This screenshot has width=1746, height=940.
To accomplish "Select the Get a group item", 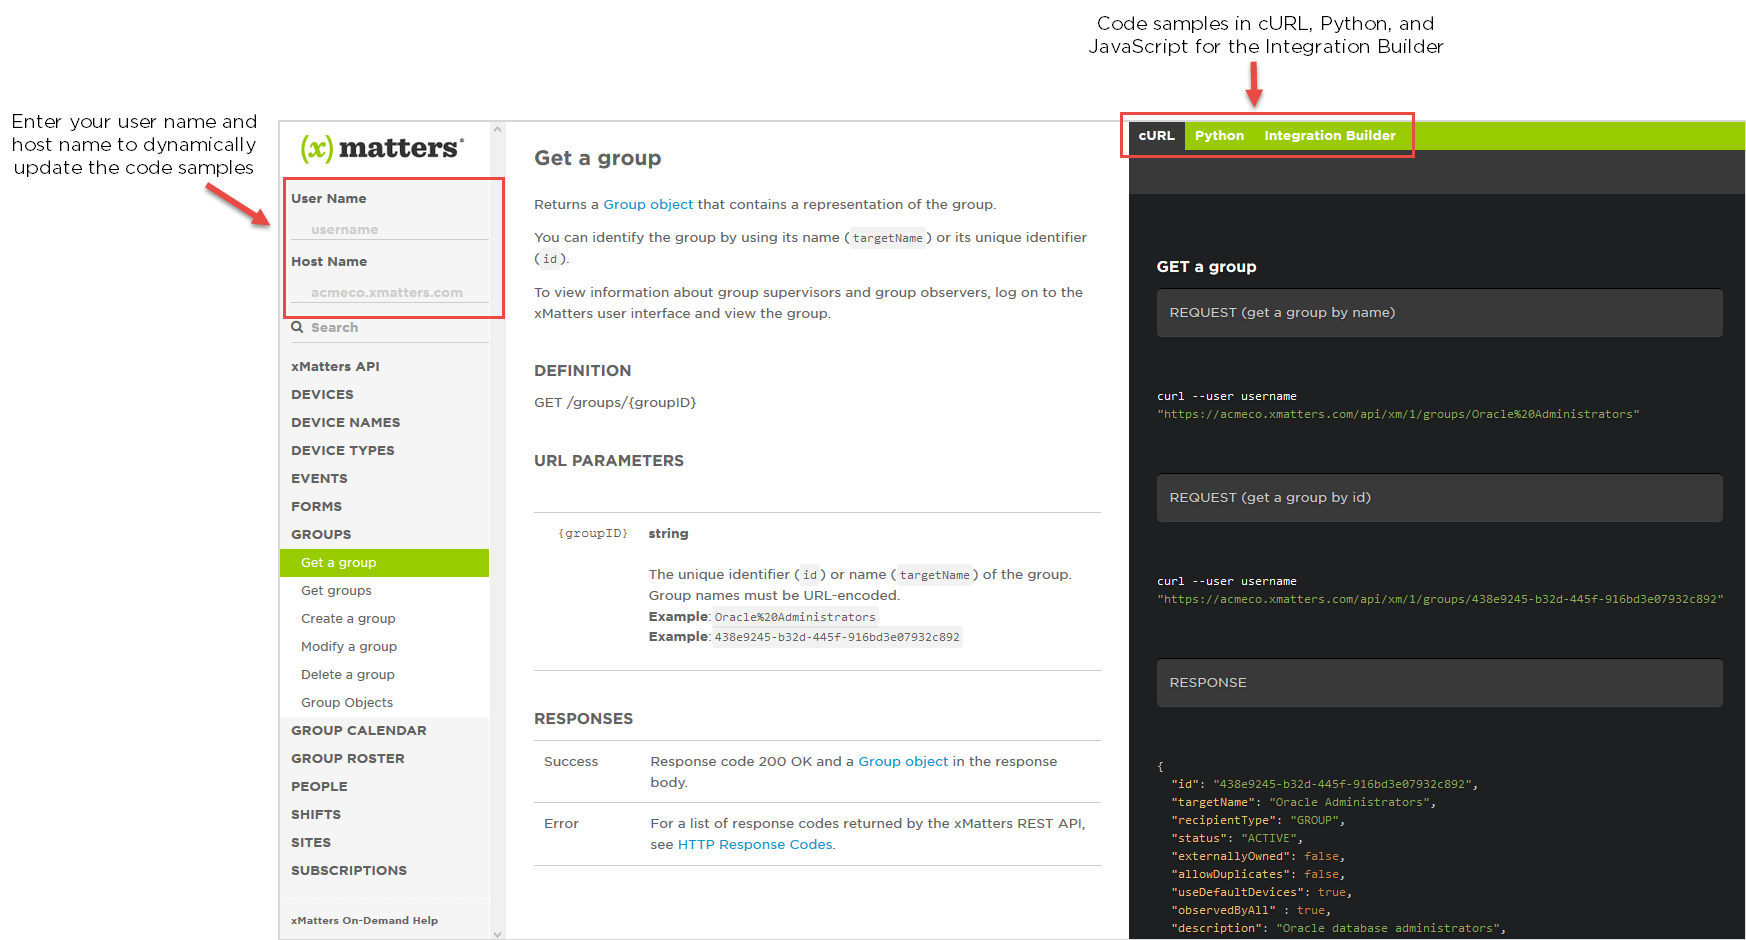I will point(384,563).
